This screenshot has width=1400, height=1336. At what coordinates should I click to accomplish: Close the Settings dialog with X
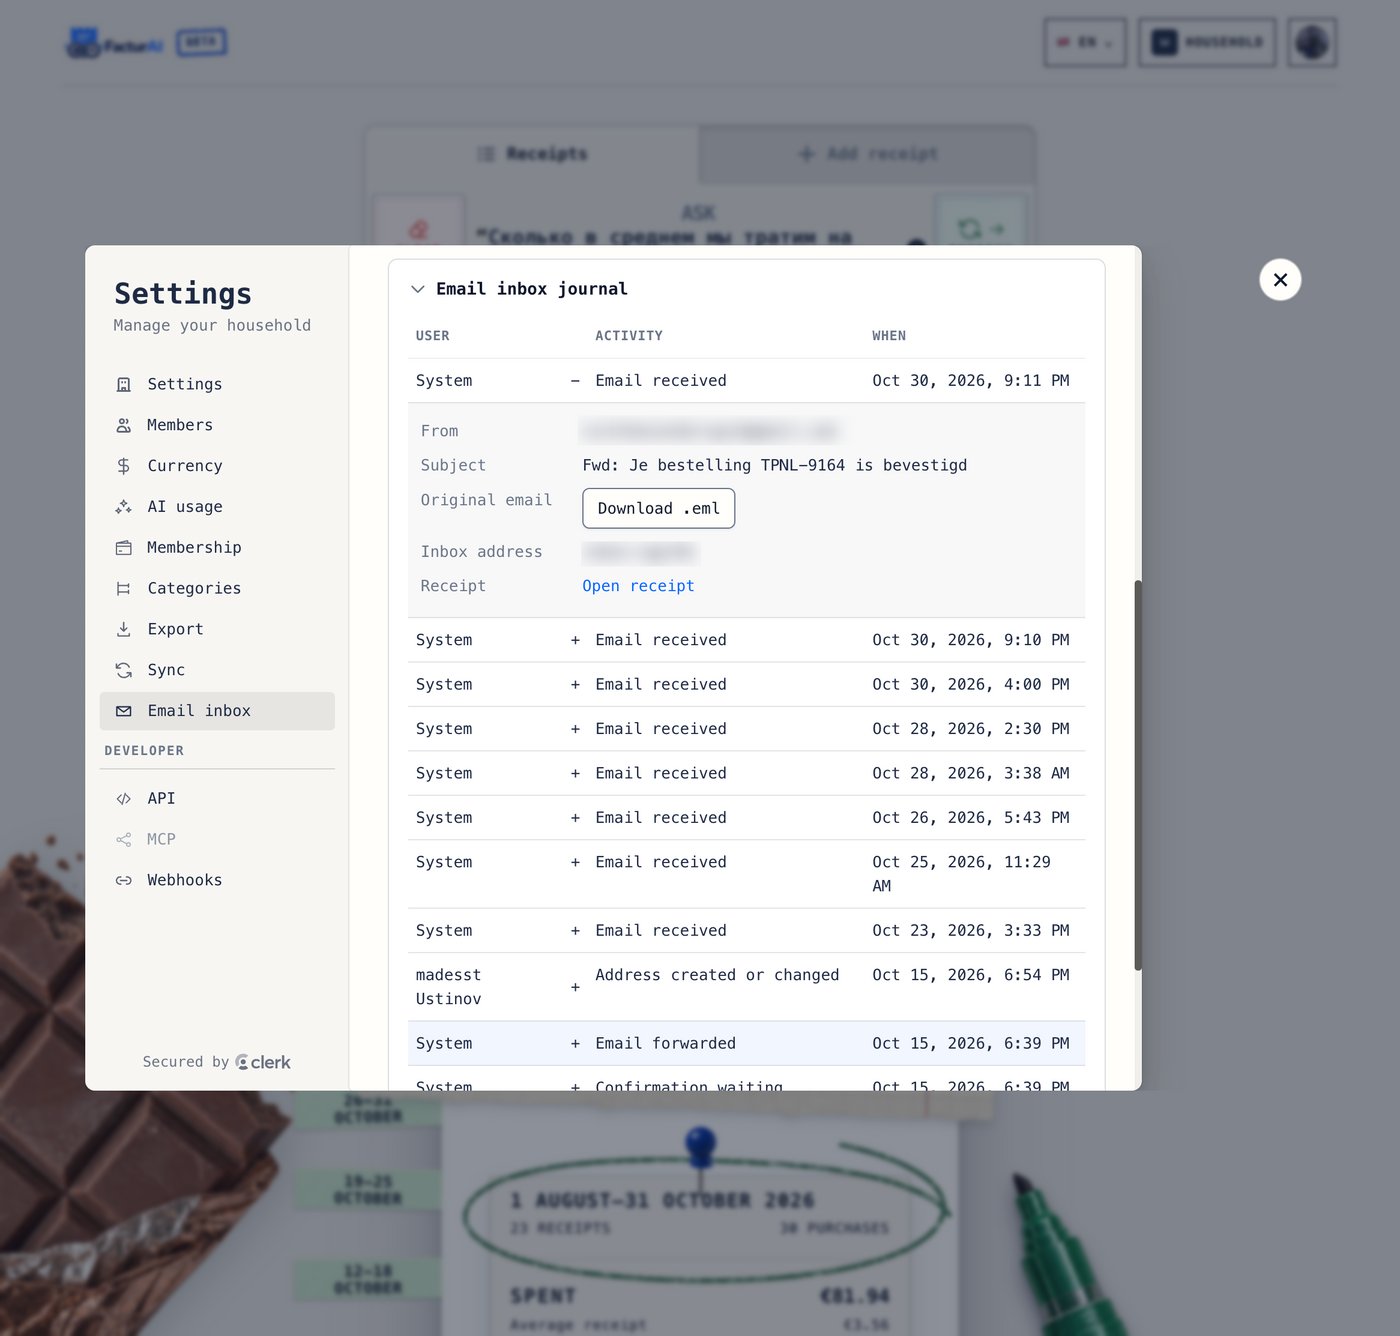point(1280,280)
